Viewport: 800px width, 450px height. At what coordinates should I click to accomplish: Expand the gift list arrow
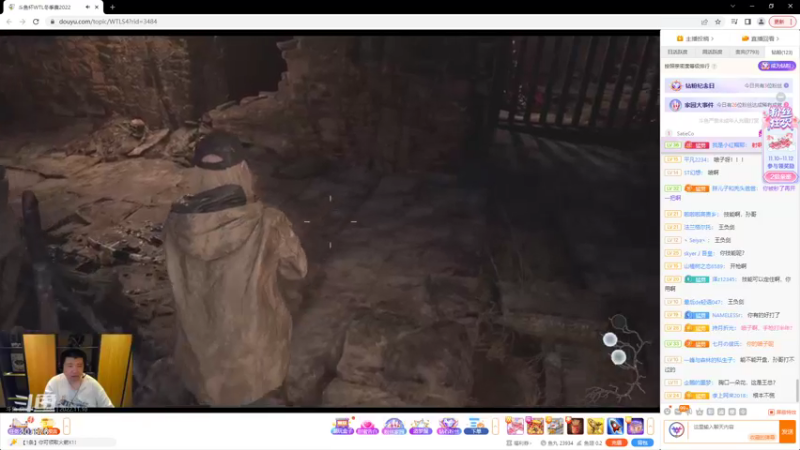pos(651,426)
